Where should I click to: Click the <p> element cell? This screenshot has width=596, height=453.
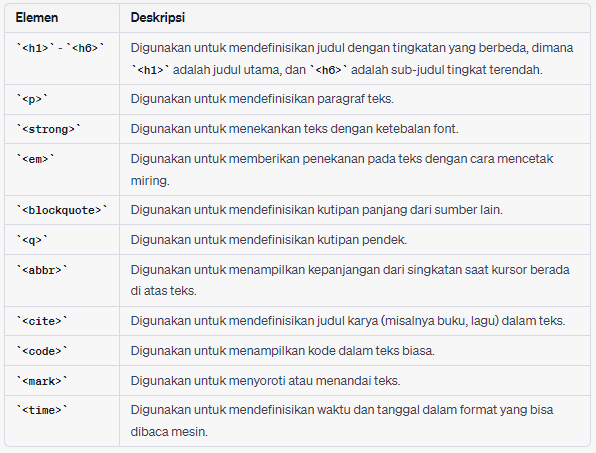coord(62,100)
